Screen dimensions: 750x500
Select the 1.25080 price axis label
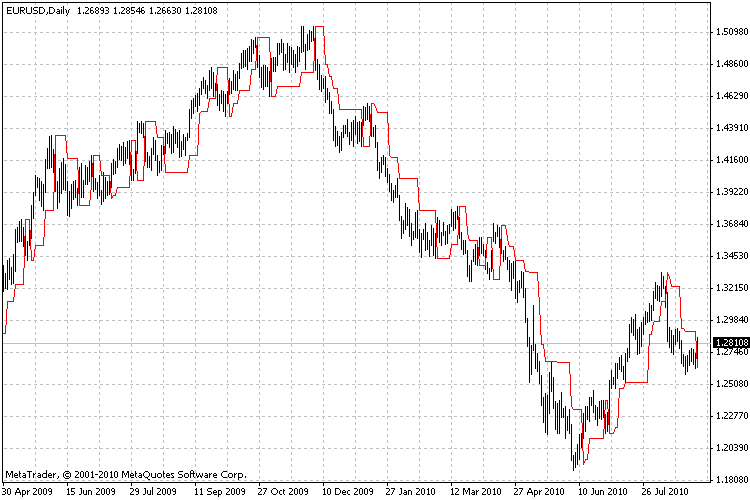[x=729, y=384]
